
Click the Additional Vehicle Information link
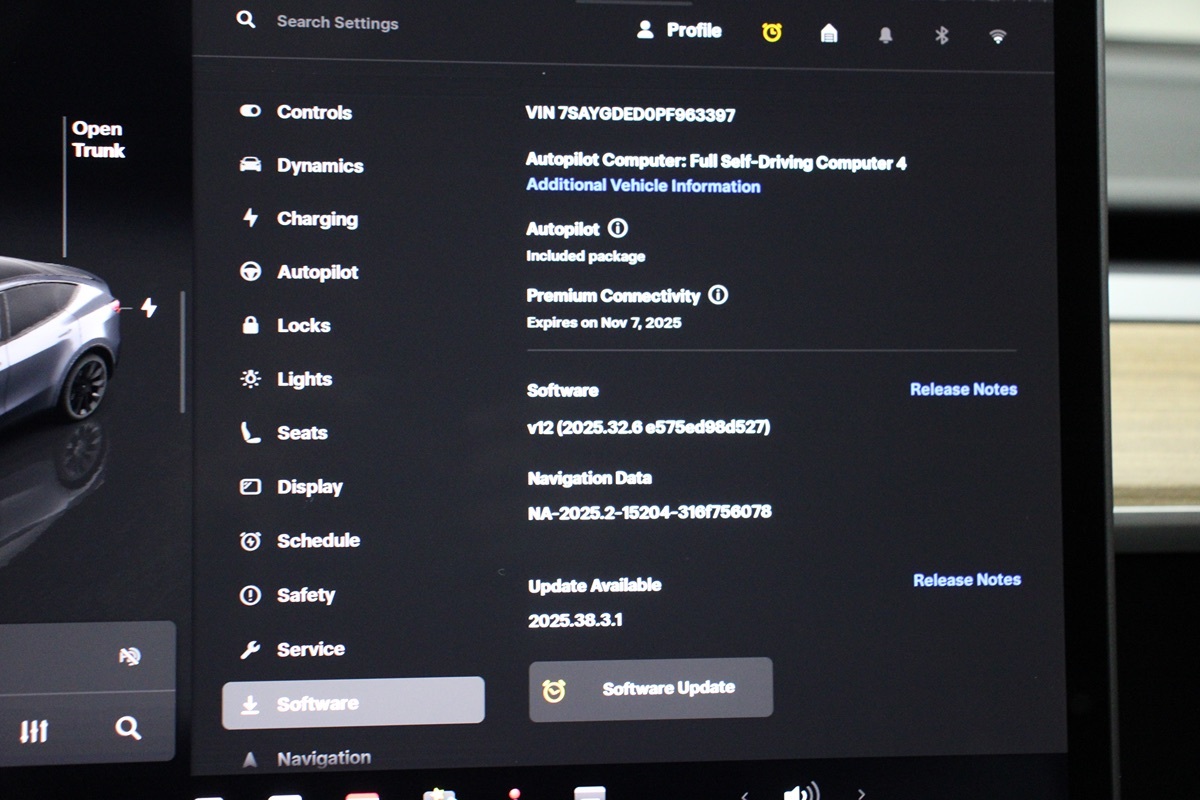click(643, 186)
